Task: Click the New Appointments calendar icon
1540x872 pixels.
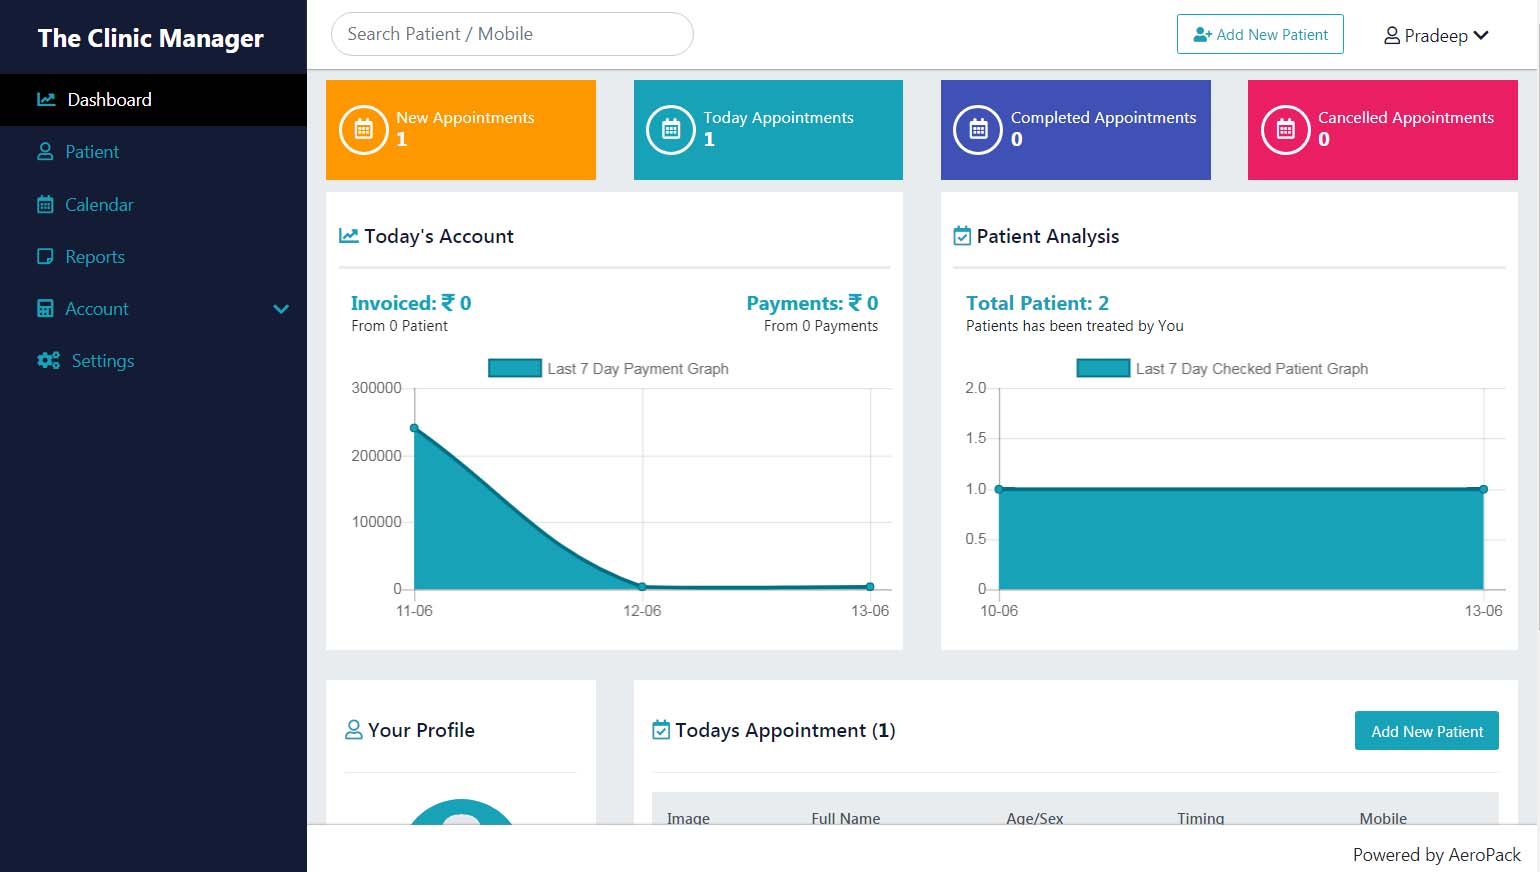Action: (x=364, y=130)
